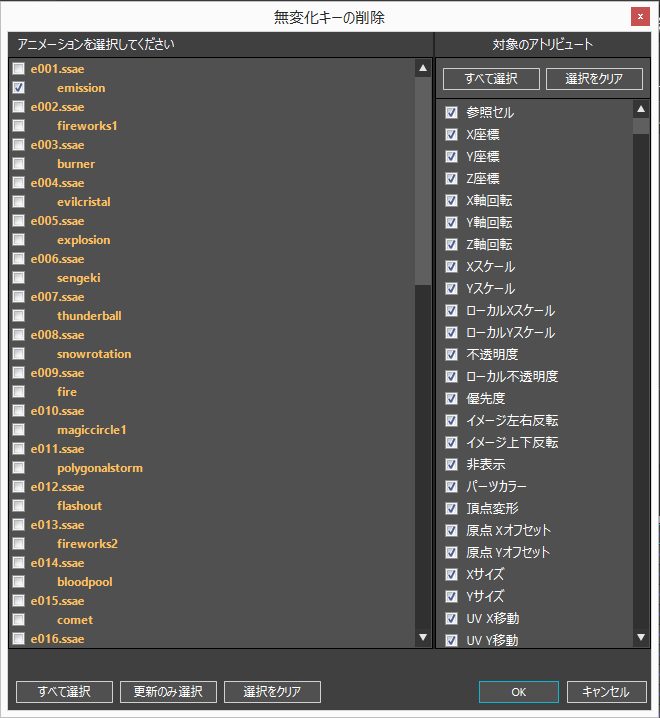
Task: Click すべて選択 below the animation list
Action: tap(64, 691)
